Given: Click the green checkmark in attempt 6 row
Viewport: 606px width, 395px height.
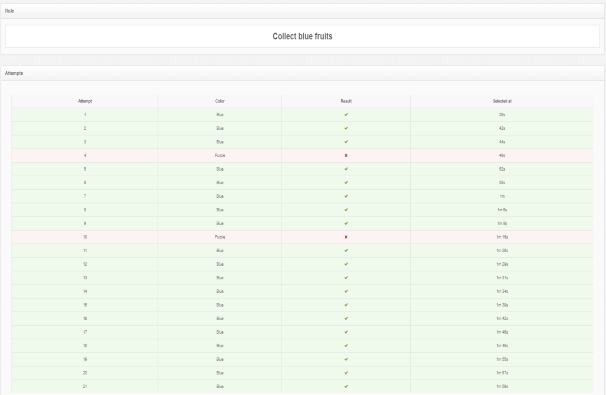Looking at the screenshot, I should [346, 182].
